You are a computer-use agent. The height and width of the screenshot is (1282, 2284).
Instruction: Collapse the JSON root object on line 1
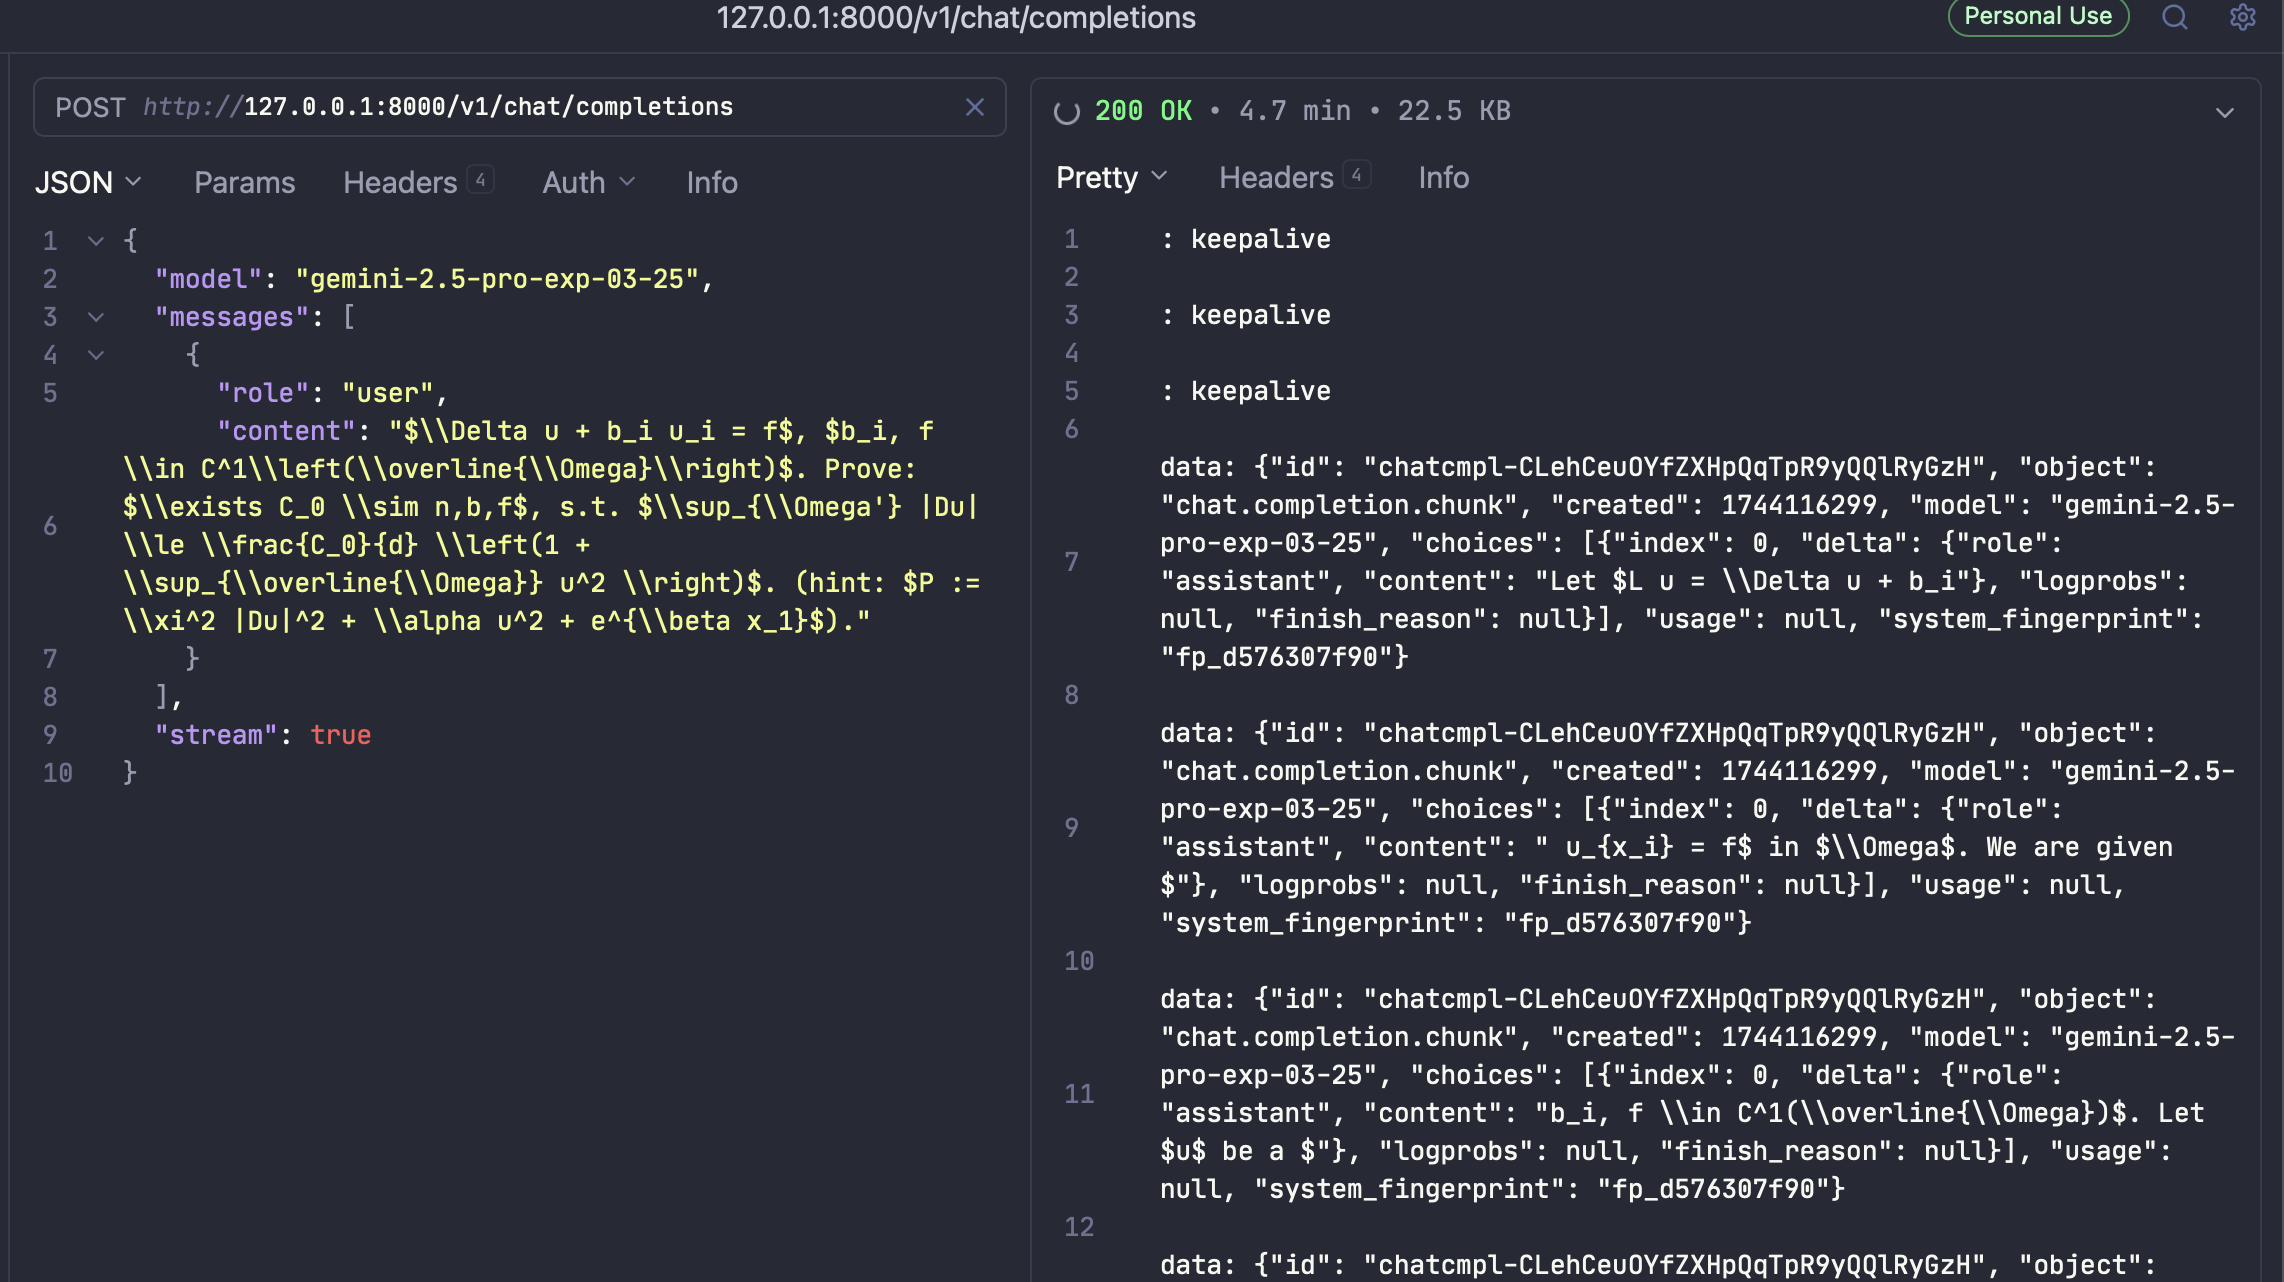(x=96, y=241)
